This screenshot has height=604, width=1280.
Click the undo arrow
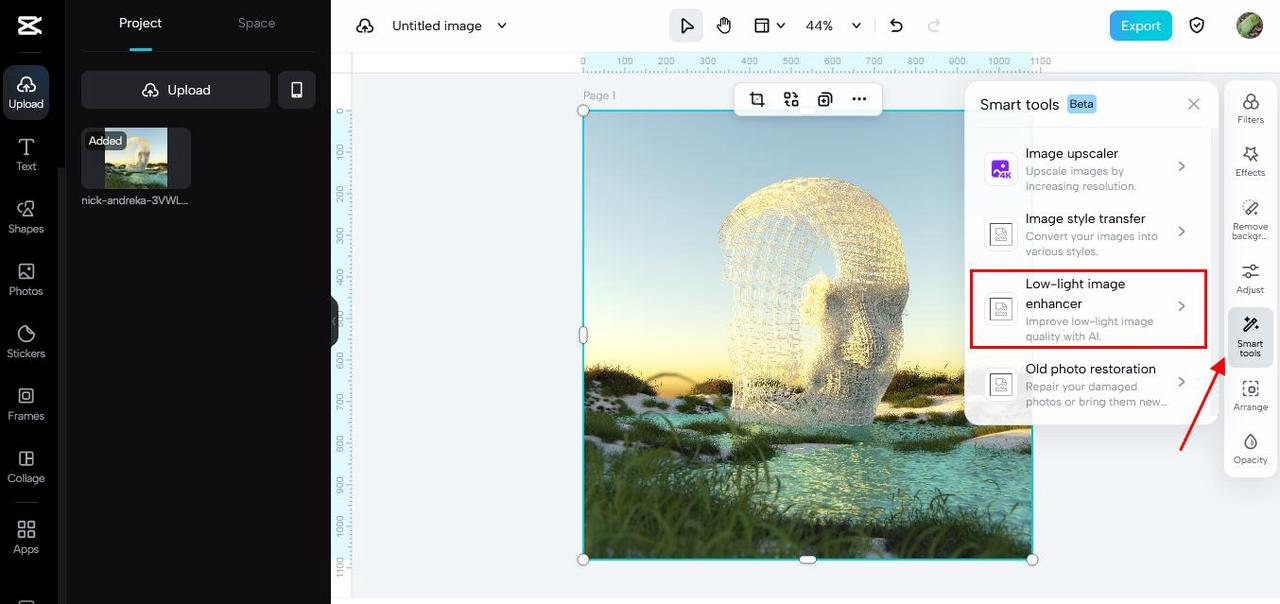(896, 26)
